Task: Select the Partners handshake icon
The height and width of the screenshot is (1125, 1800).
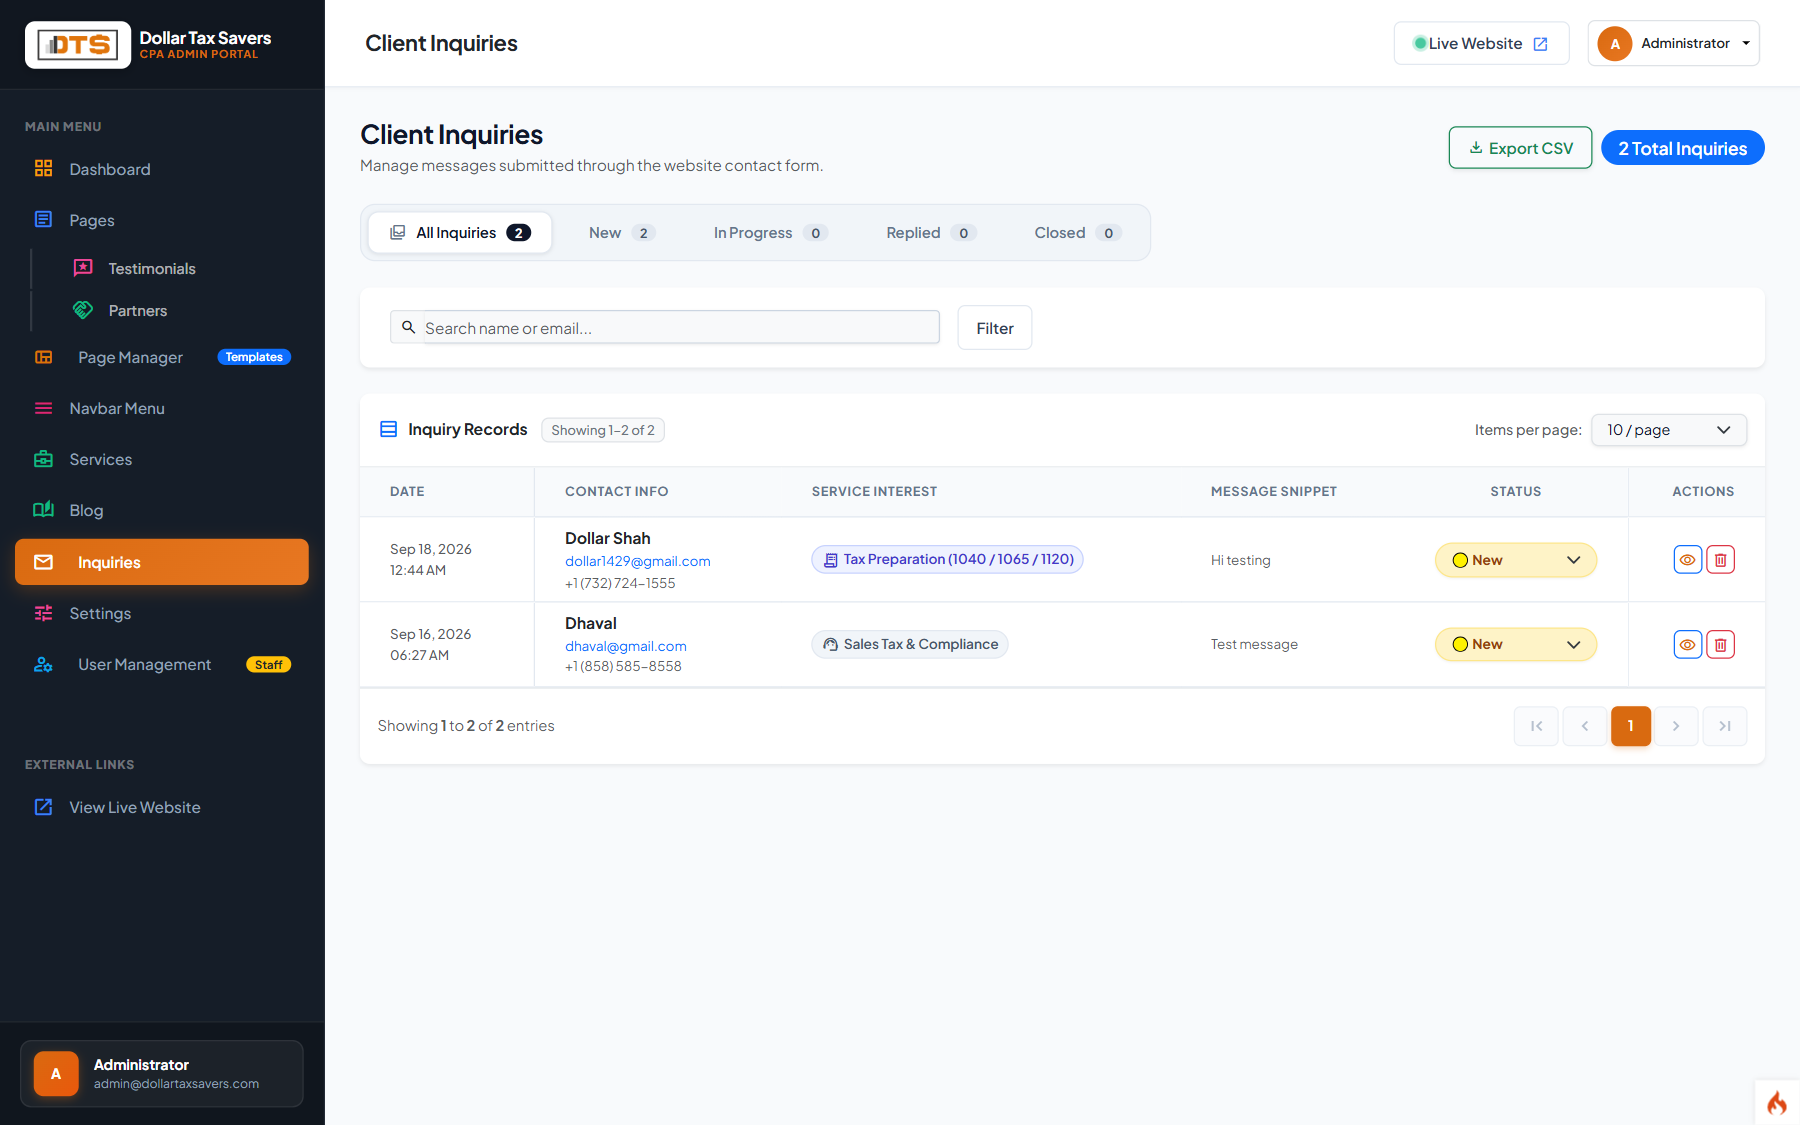Action: tap(83, 310)
